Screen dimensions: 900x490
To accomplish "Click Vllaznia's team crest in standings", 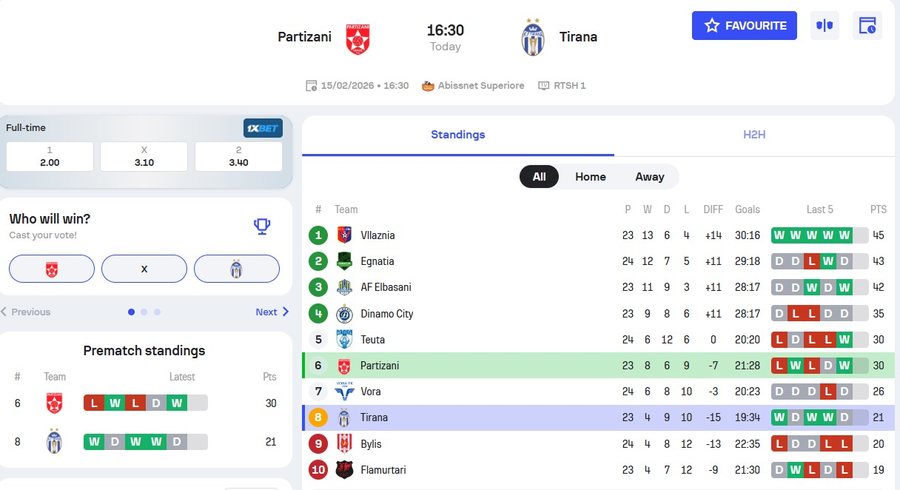I will click(x=344, y=236).
